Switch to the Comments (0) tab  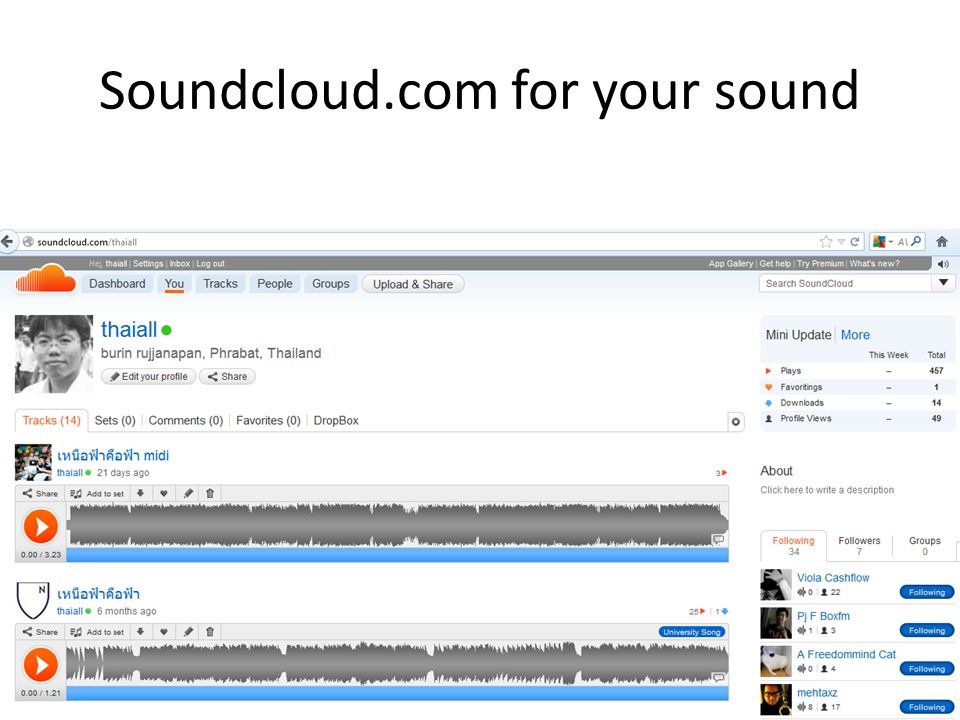click(186, 421)
